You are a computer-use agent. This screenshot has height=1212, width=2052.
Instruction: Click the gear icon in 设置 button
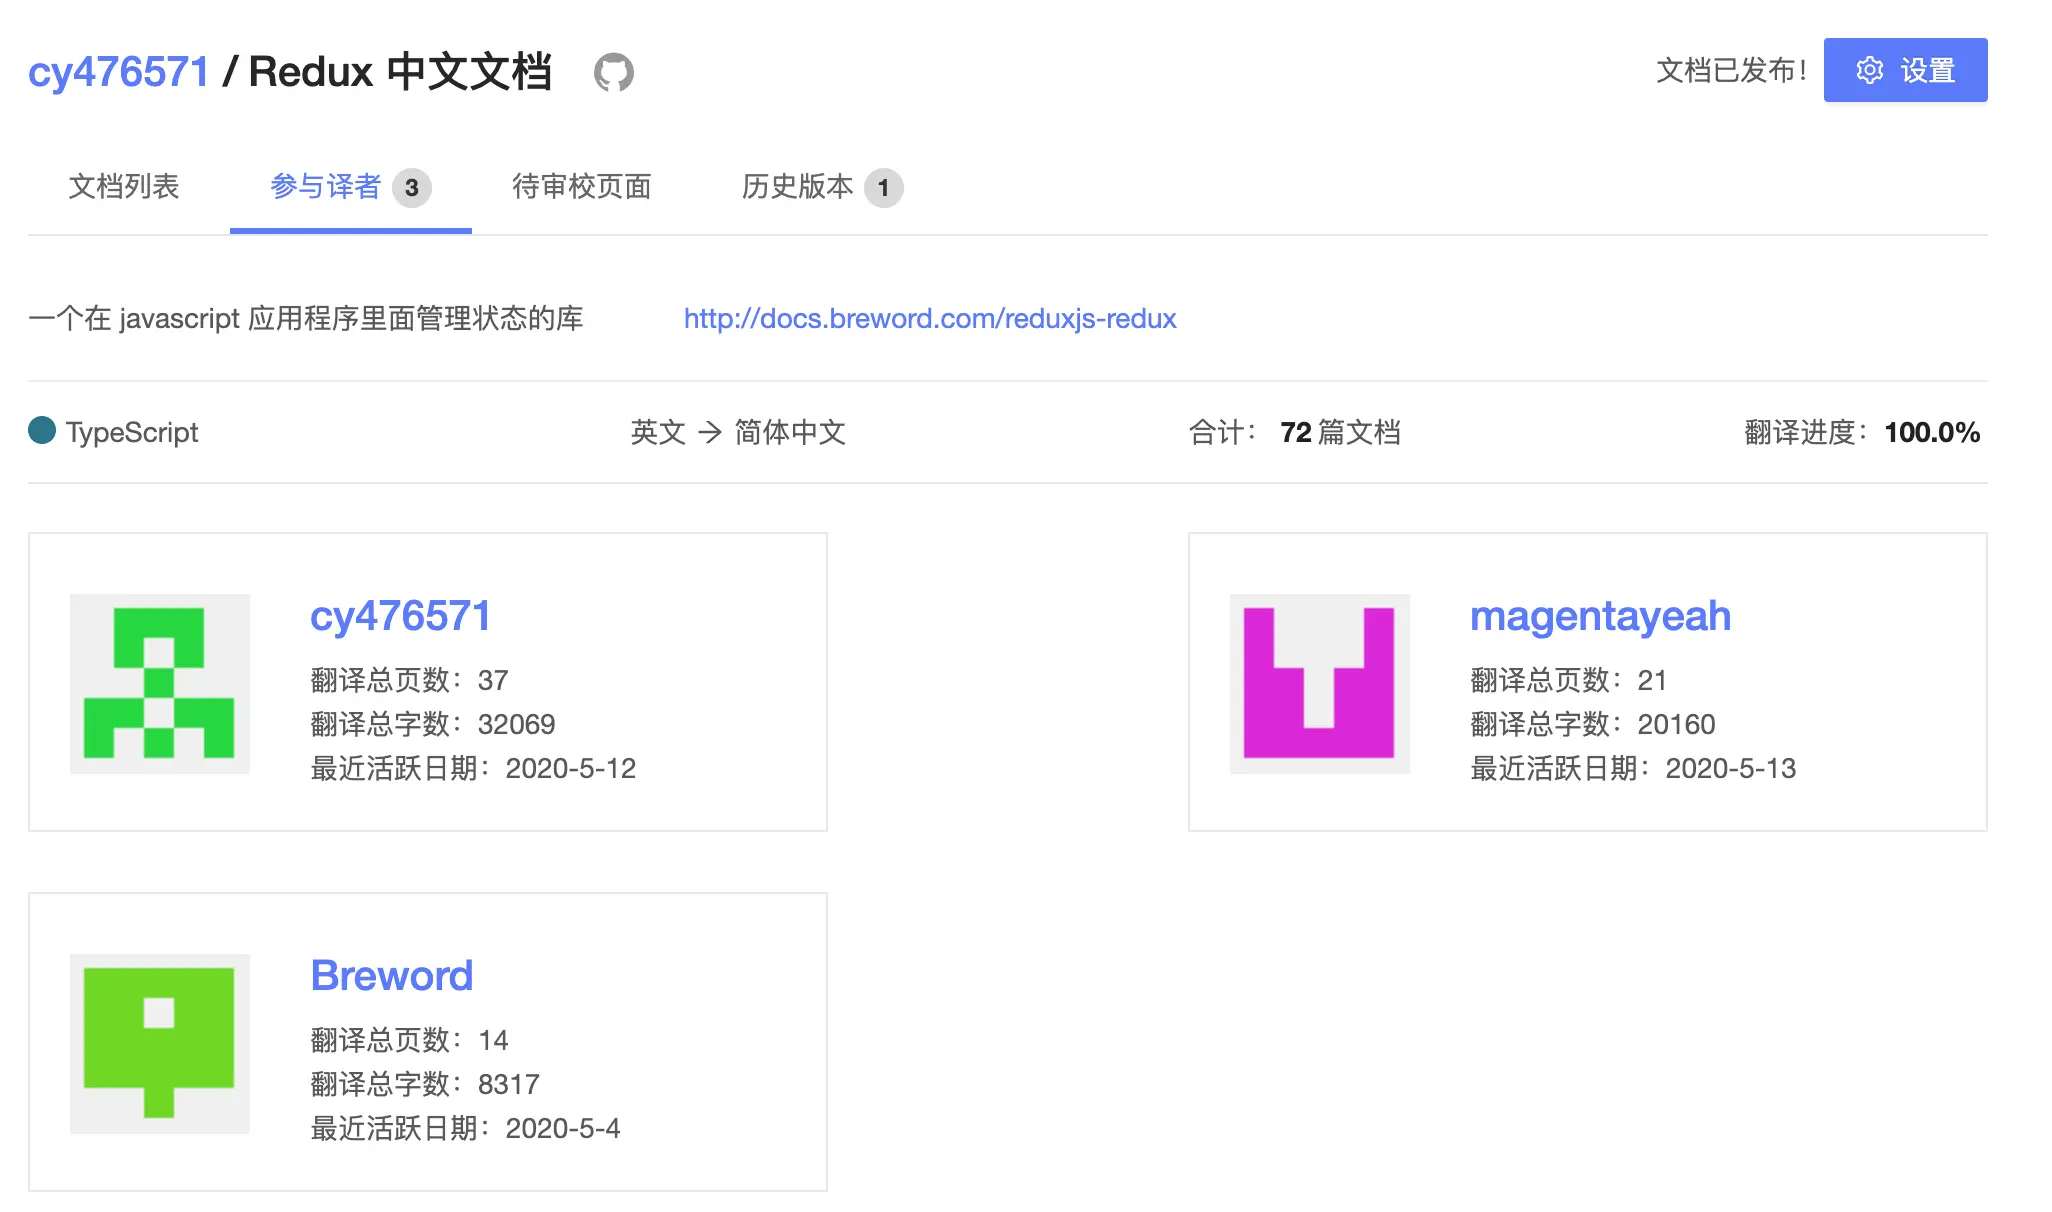[x=1869, y=71]
